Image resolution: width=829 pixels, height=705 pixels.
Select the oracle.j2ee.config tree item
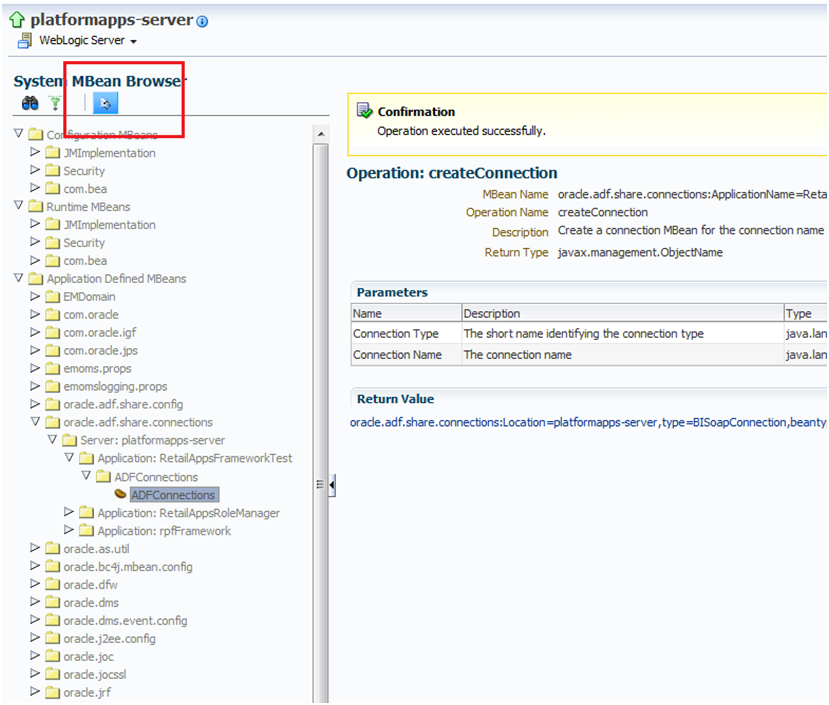tap(109, 639)
